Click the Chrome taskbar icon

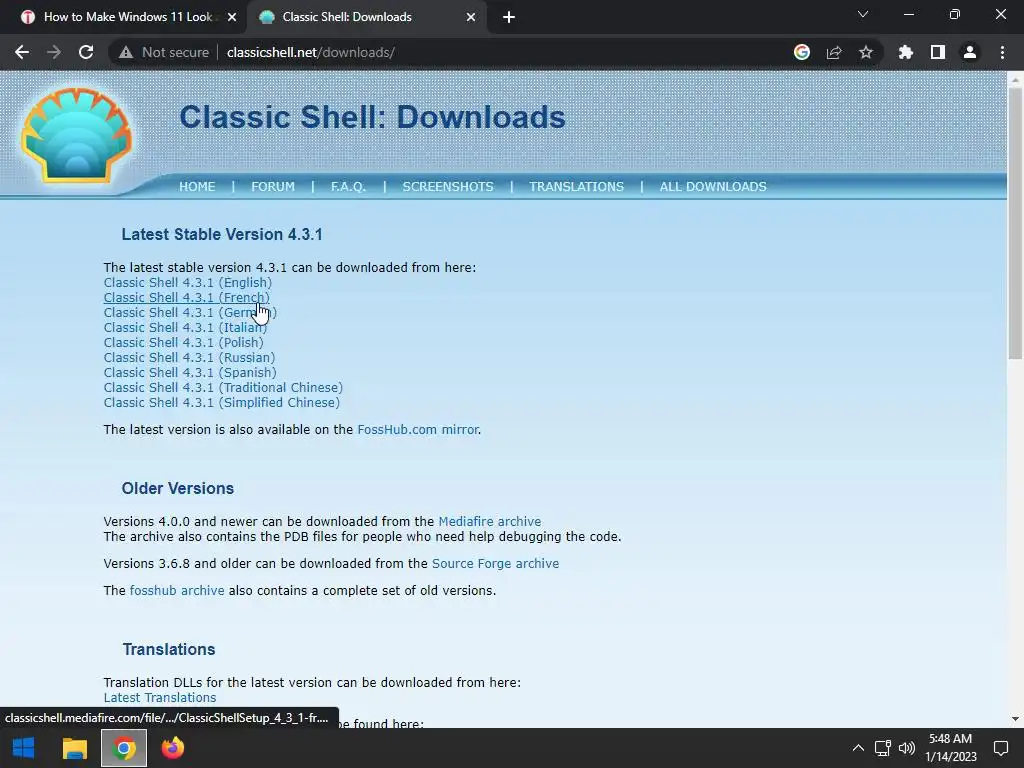(124, 748)
